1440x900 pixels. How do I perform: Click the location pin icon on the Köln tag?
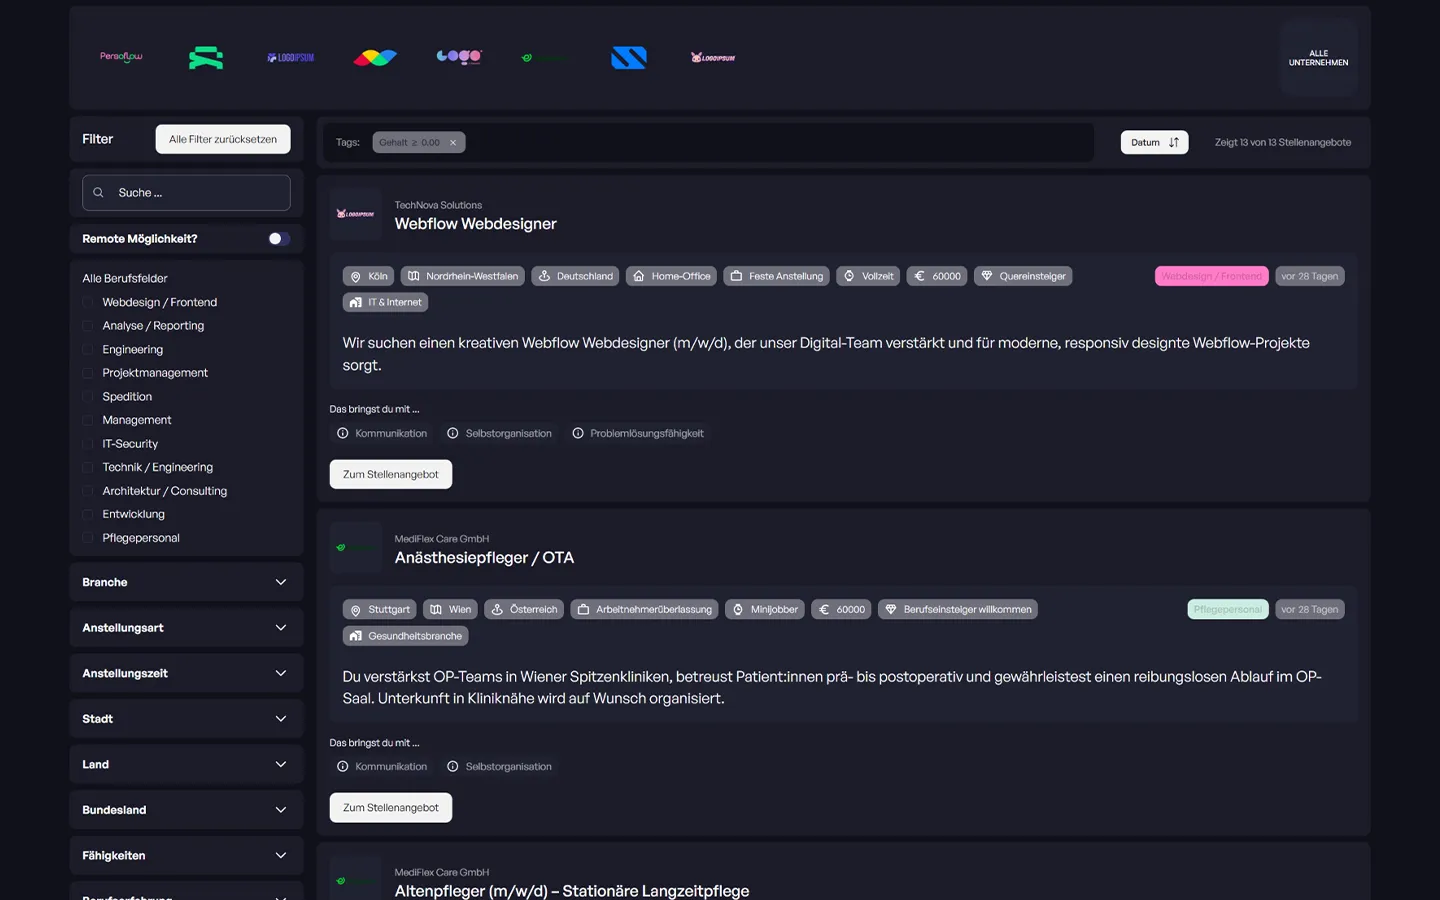[357, 276]
